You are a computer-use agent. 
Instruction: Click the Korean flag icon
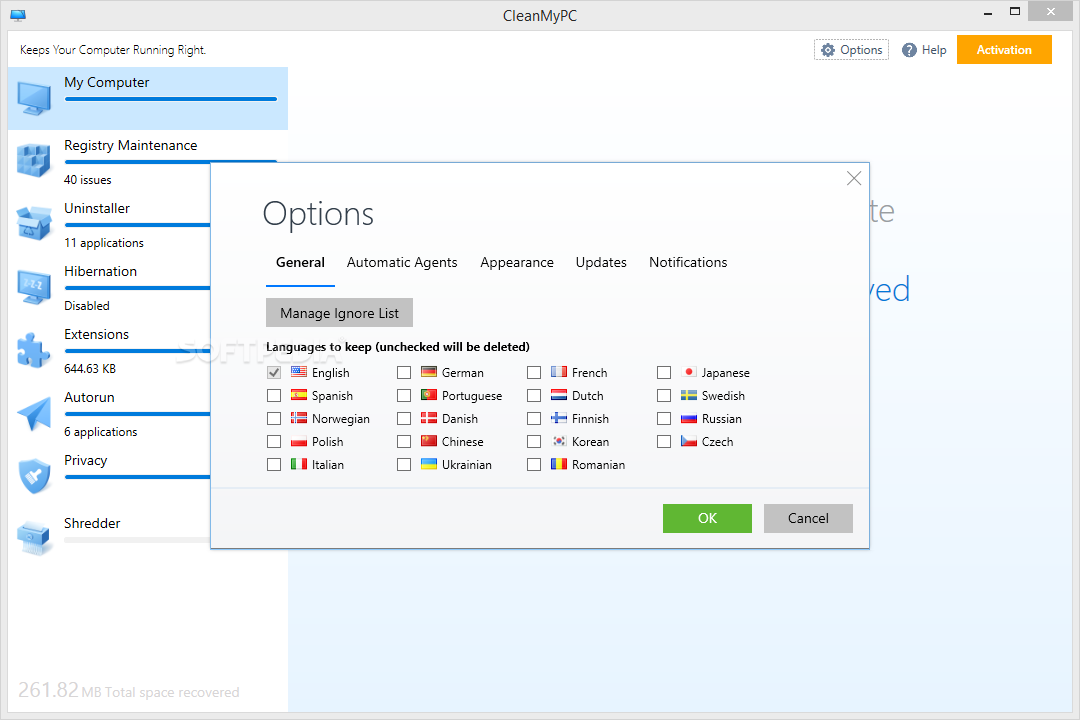pos(559,441)
